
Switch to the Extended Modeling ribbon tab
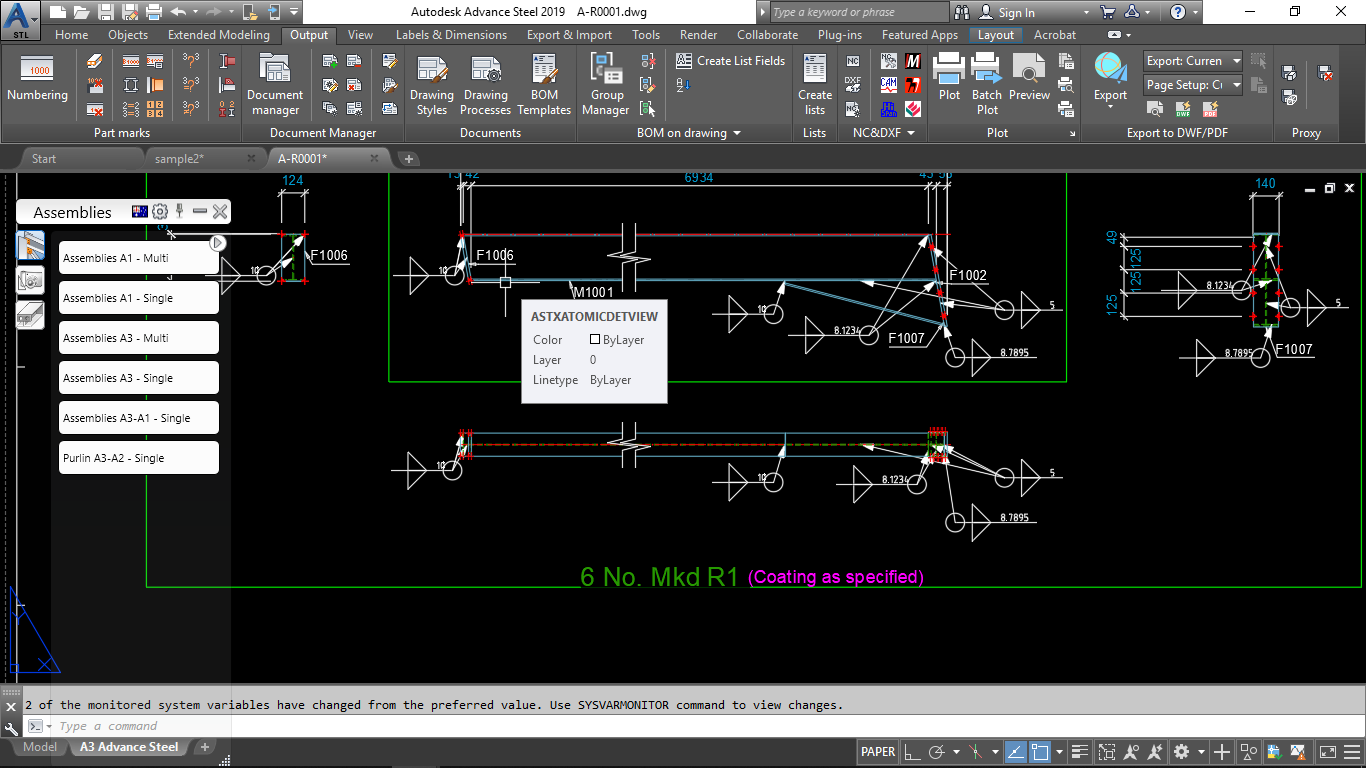pos(218,34)
